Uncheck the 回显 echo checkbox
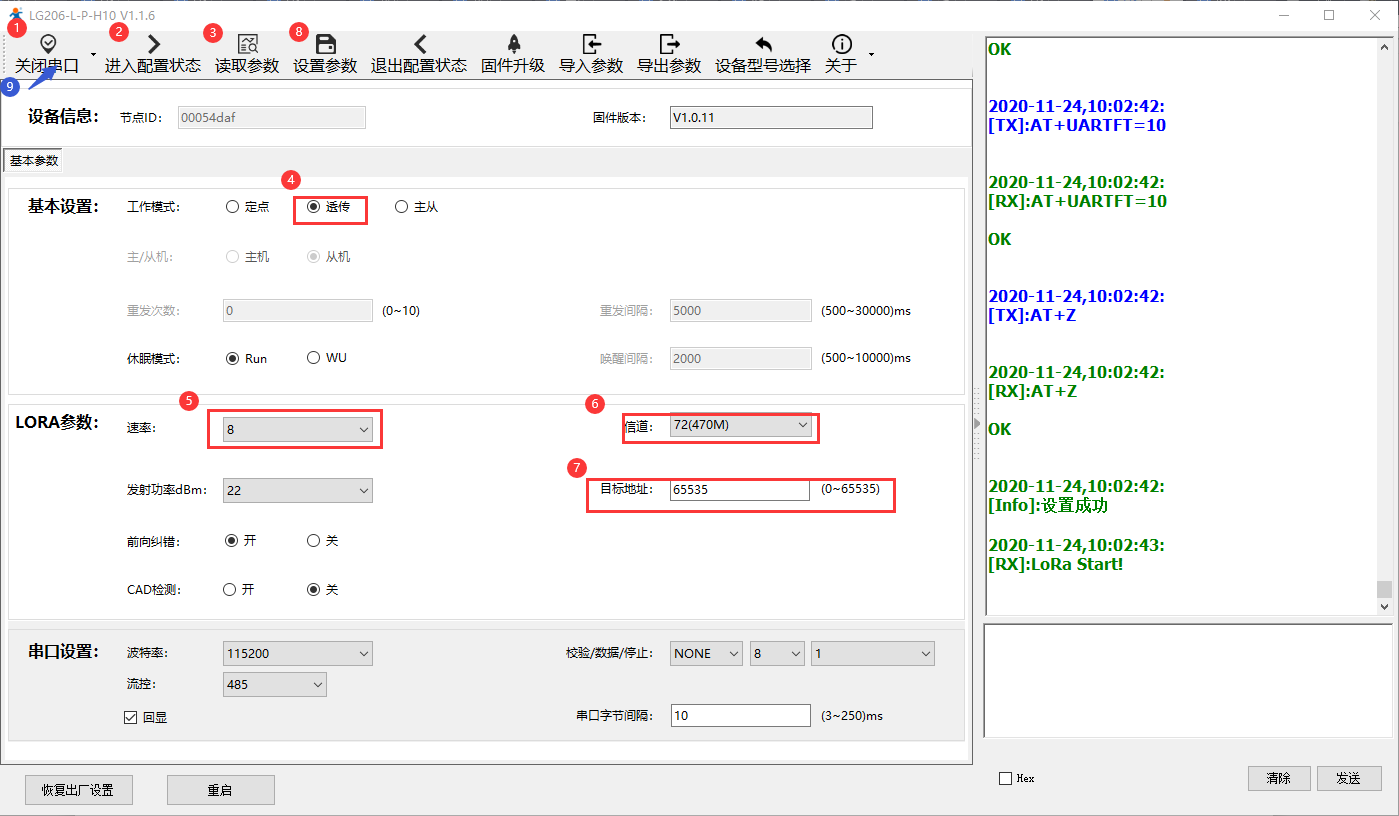The height and width of the screenshot is (816, 1399). click(x=130, y=717)
